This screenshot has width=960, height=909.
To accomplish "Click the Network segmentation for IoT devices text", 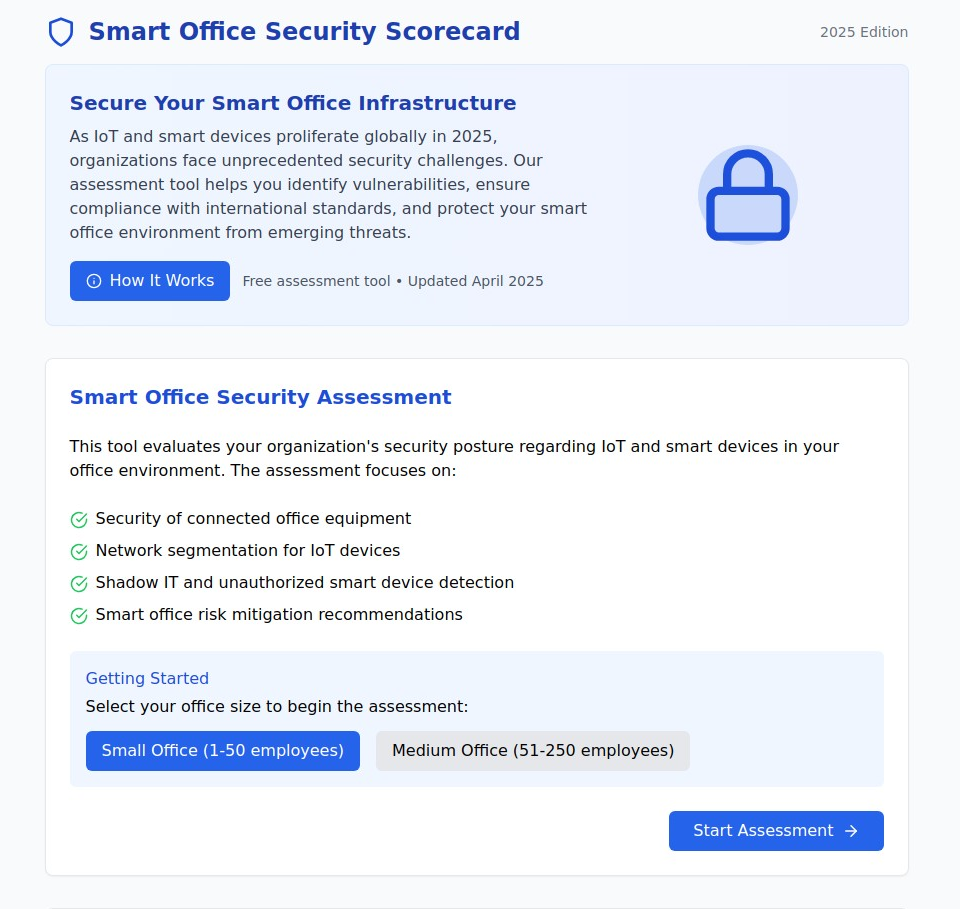I will [248, 551].
